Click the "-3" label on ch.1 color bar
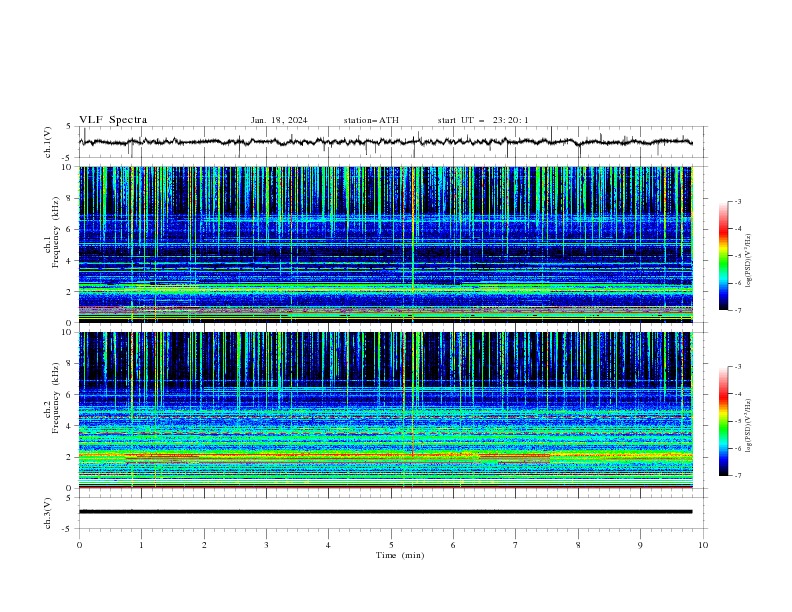Screen dimensions: 792x612 coord(738,201)
